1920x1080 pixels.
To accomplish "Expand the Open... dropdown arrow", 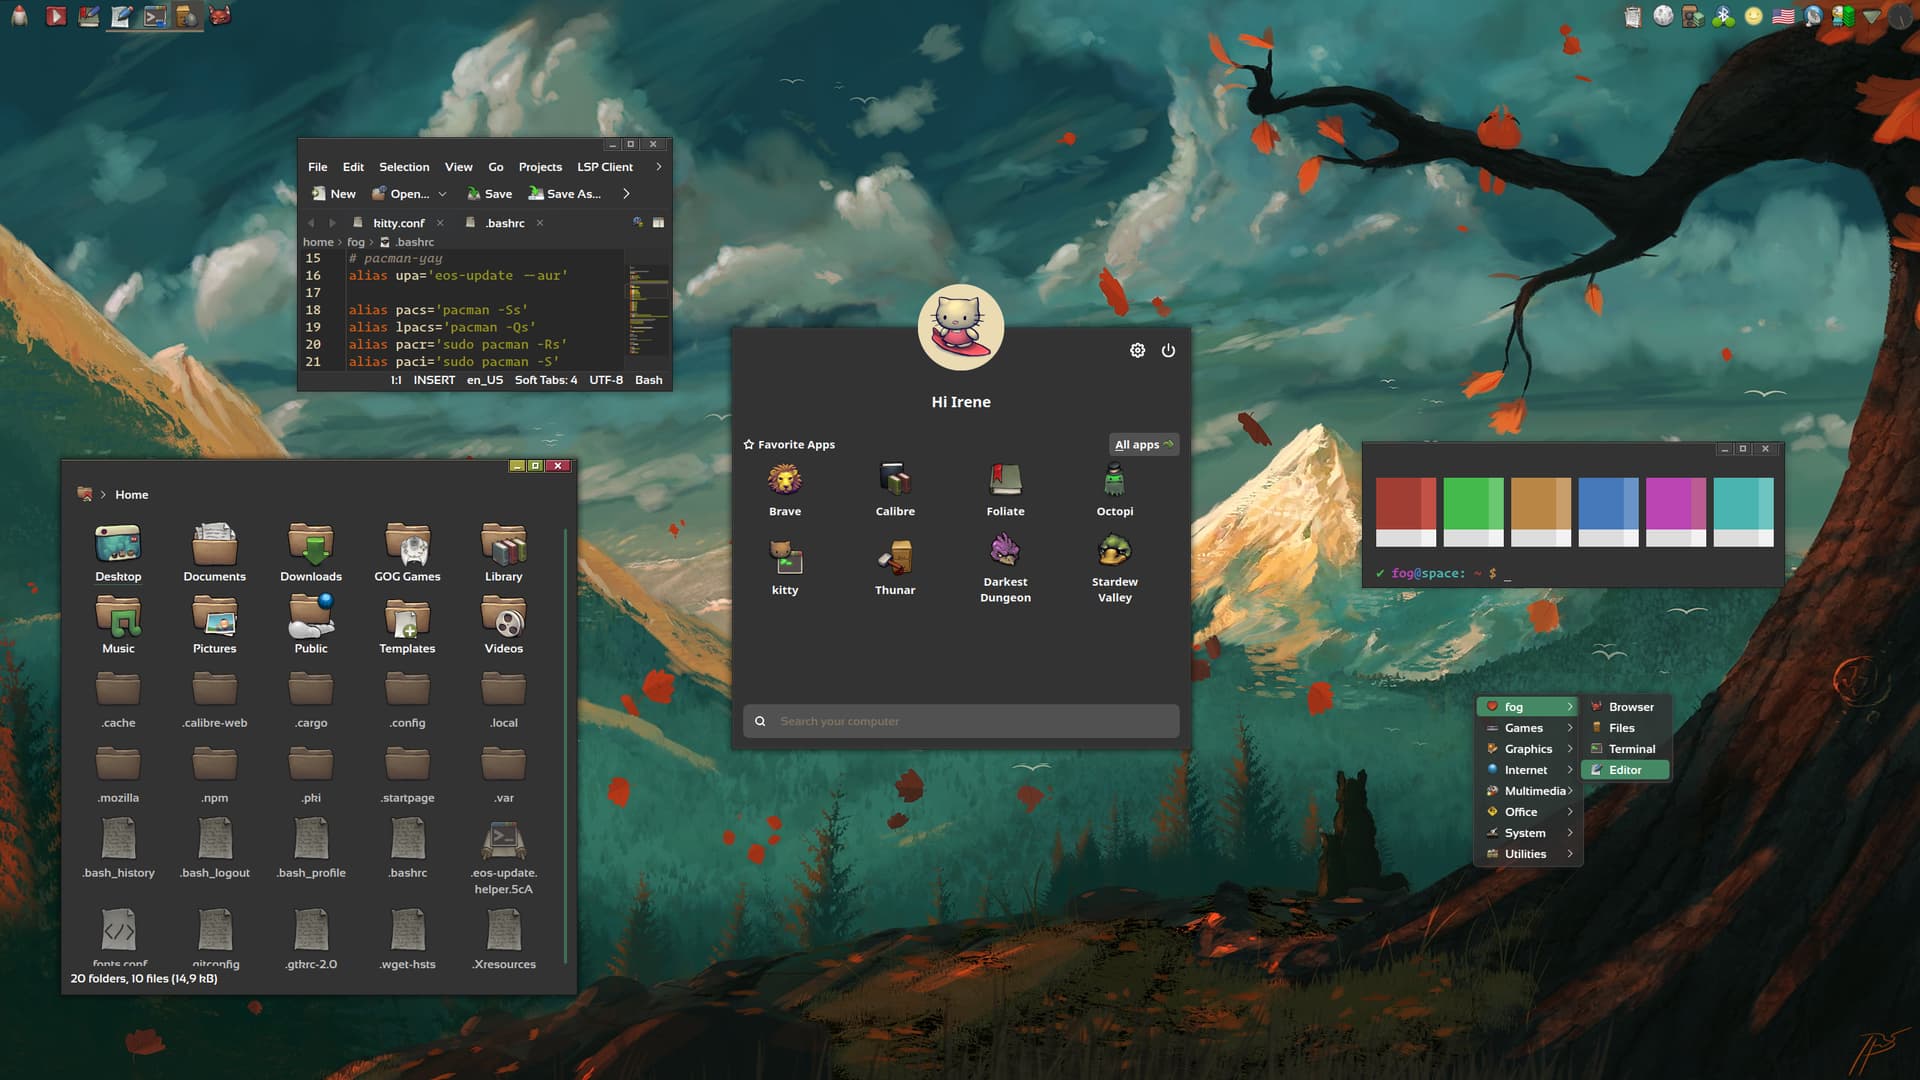I will tap(442, 194).
